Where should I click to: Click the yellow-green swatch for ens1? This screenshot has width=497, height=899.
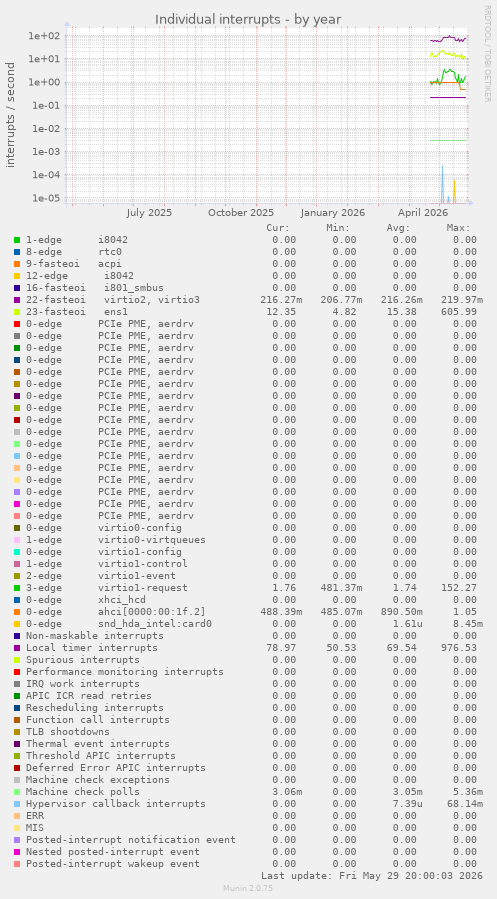pos(17,312)
